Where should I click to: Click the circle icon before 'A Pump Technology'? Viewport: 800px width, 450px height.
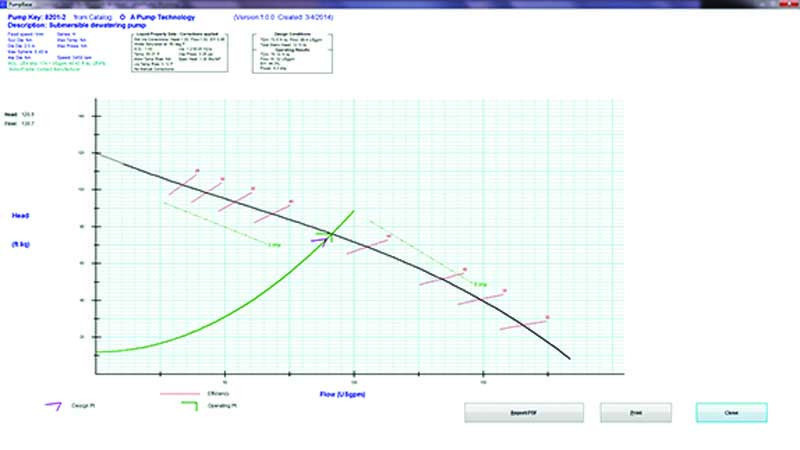pyautogui.click(x=122, y=17)
